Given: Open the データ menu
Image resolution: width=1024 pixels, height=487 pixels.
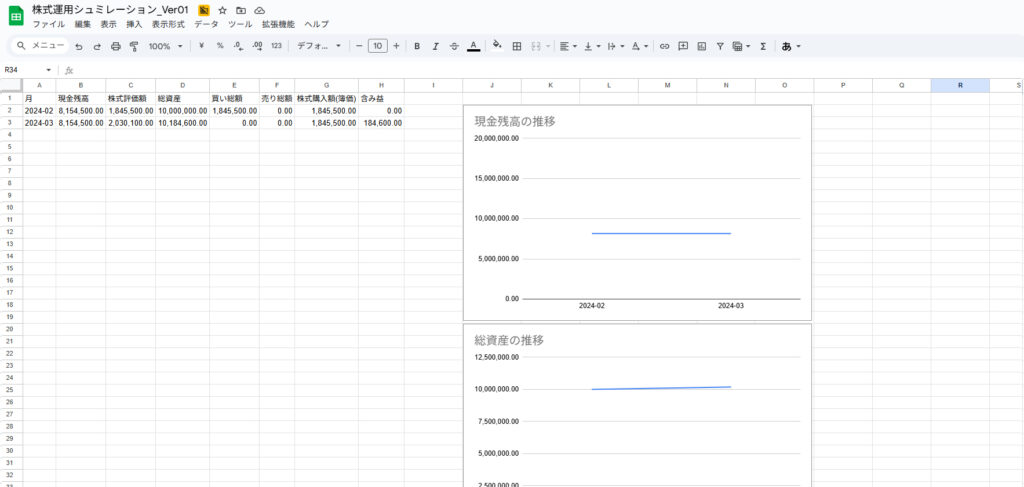Looking at the screenshot, I should pos(206,23).
